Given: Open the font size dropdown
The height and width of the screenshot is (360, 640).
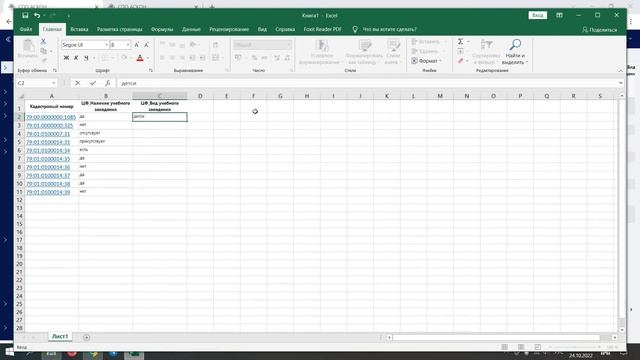Looking at the screenshot, I should tap(128, 44).
